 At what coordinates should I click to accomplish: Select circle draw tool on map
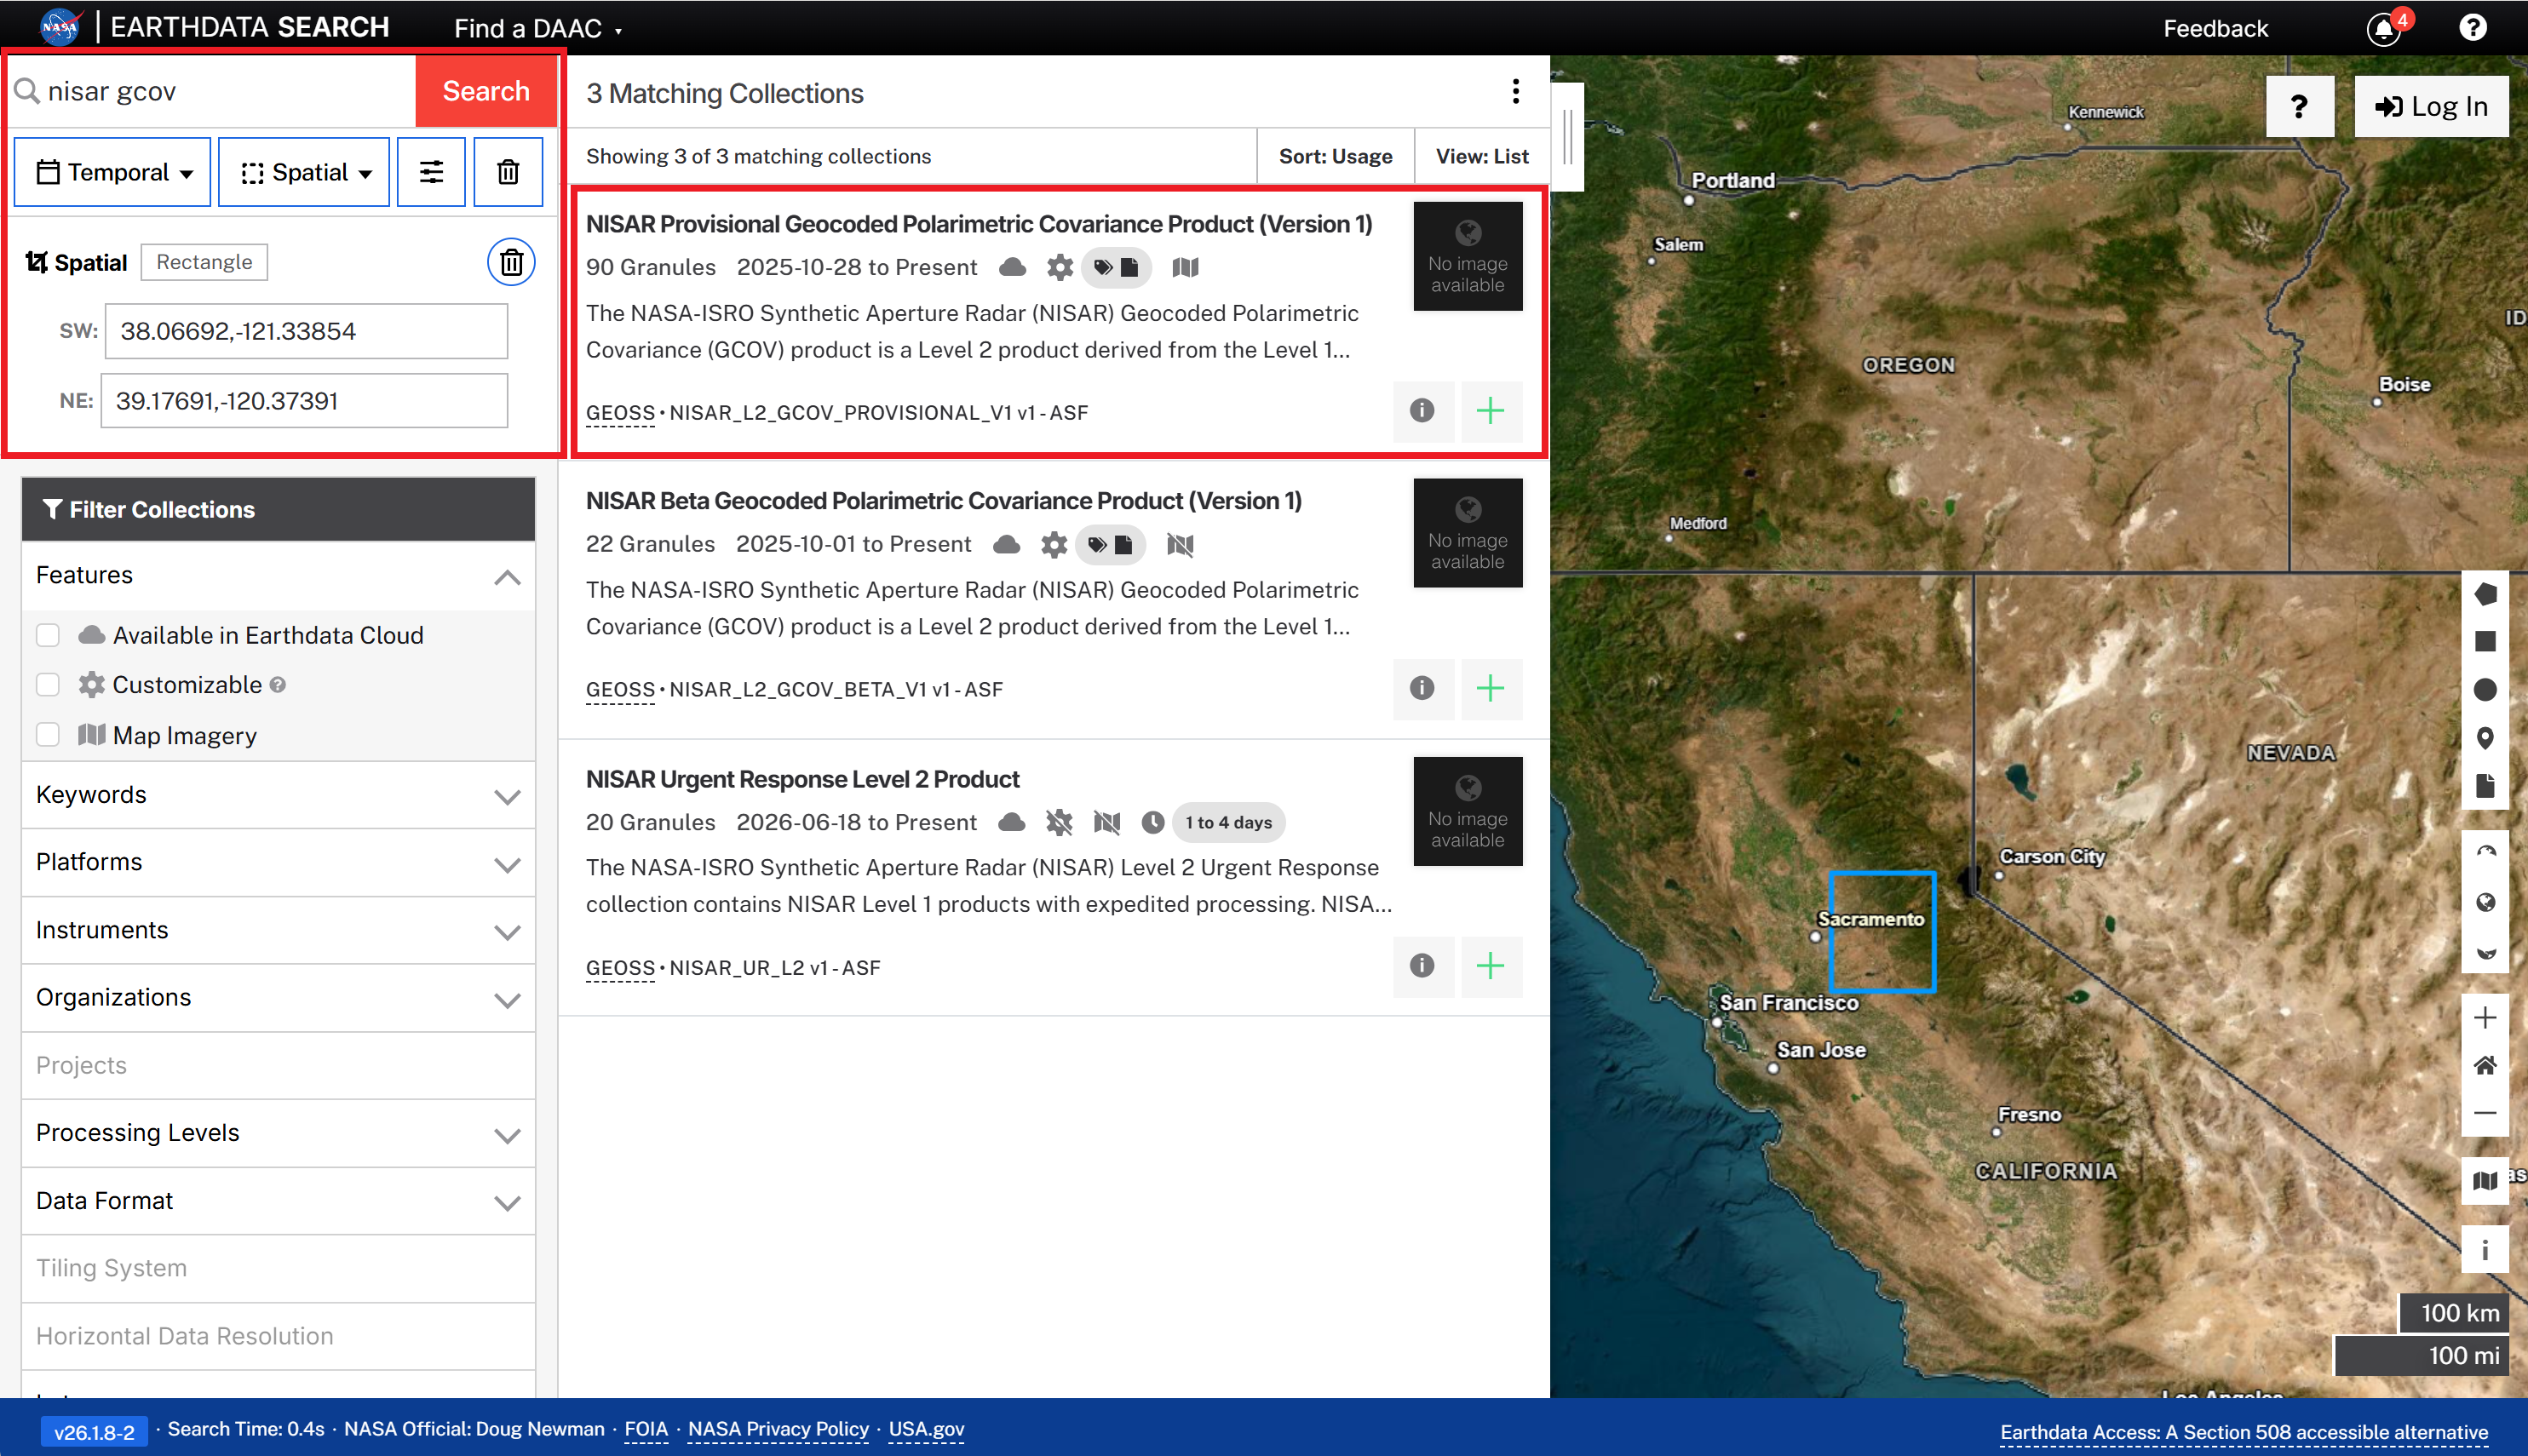tap(2485, 690)
